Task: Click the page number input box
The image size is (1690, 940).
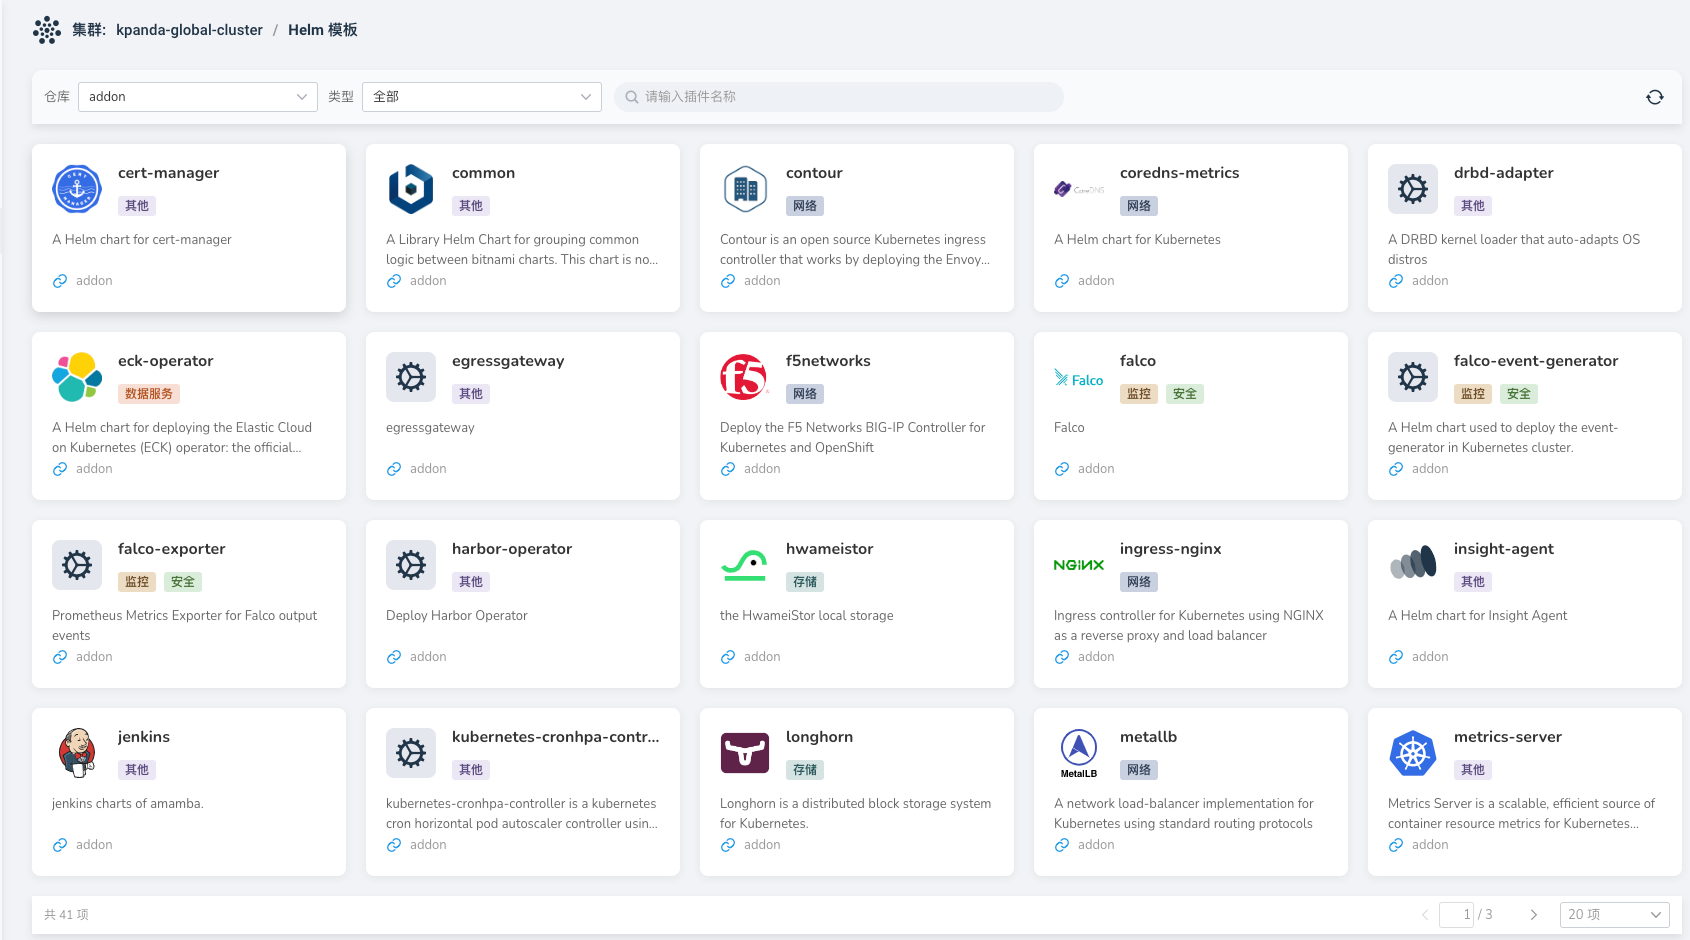Action: 1457,915
